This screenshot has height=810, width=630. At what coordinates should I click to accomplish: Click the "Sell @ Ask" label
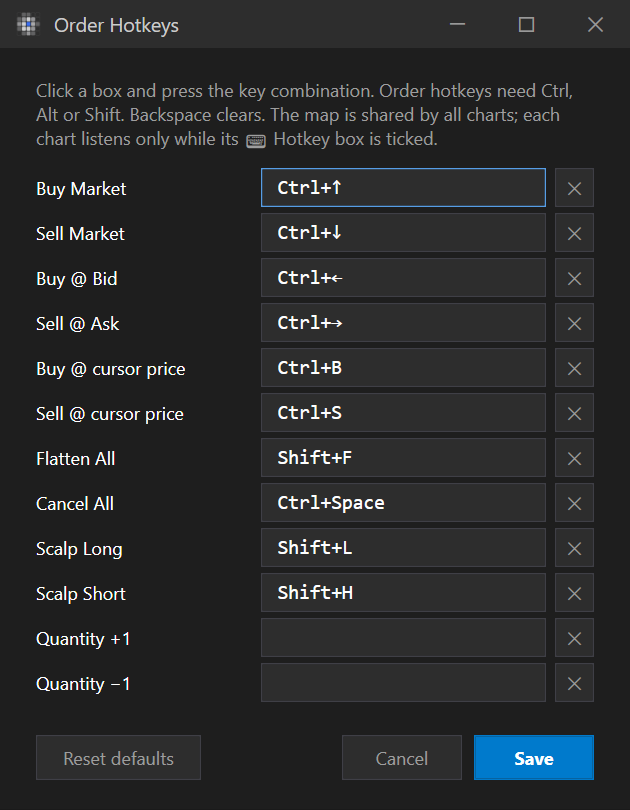77,323
